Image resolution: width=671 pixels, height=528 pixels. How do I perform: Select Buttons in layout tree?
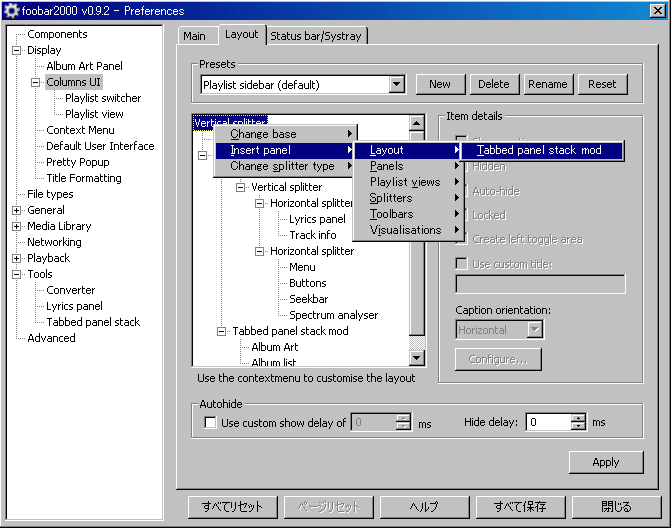308,283
